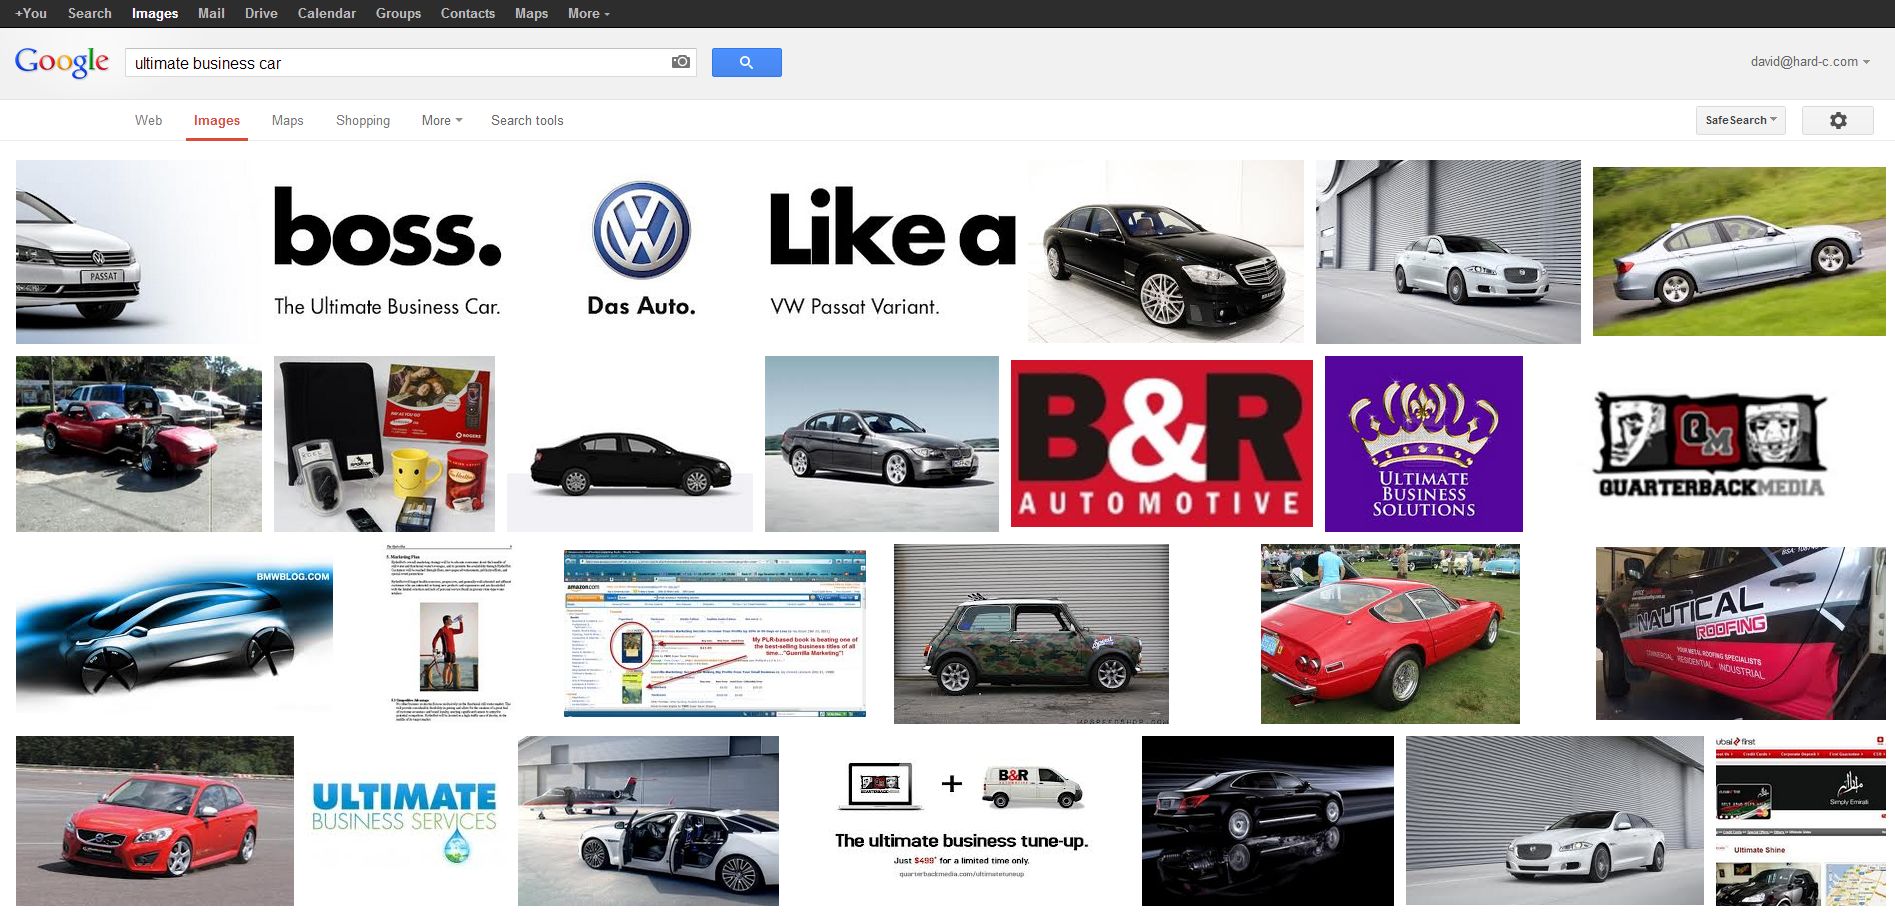Click the camera search-by-image icon
Viewport: 1895px width, 913px height.
[x=680, y=62]
